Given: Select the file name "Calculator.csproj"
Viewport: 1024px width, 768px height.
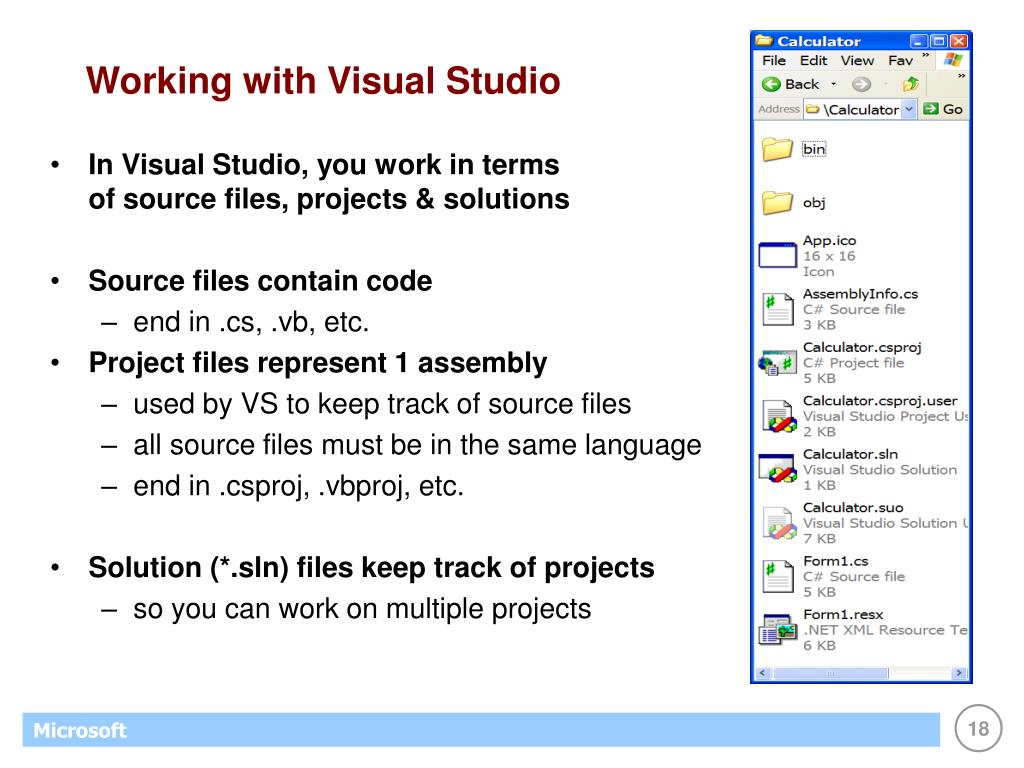Looking at the screenshot, I should [862, 347].
